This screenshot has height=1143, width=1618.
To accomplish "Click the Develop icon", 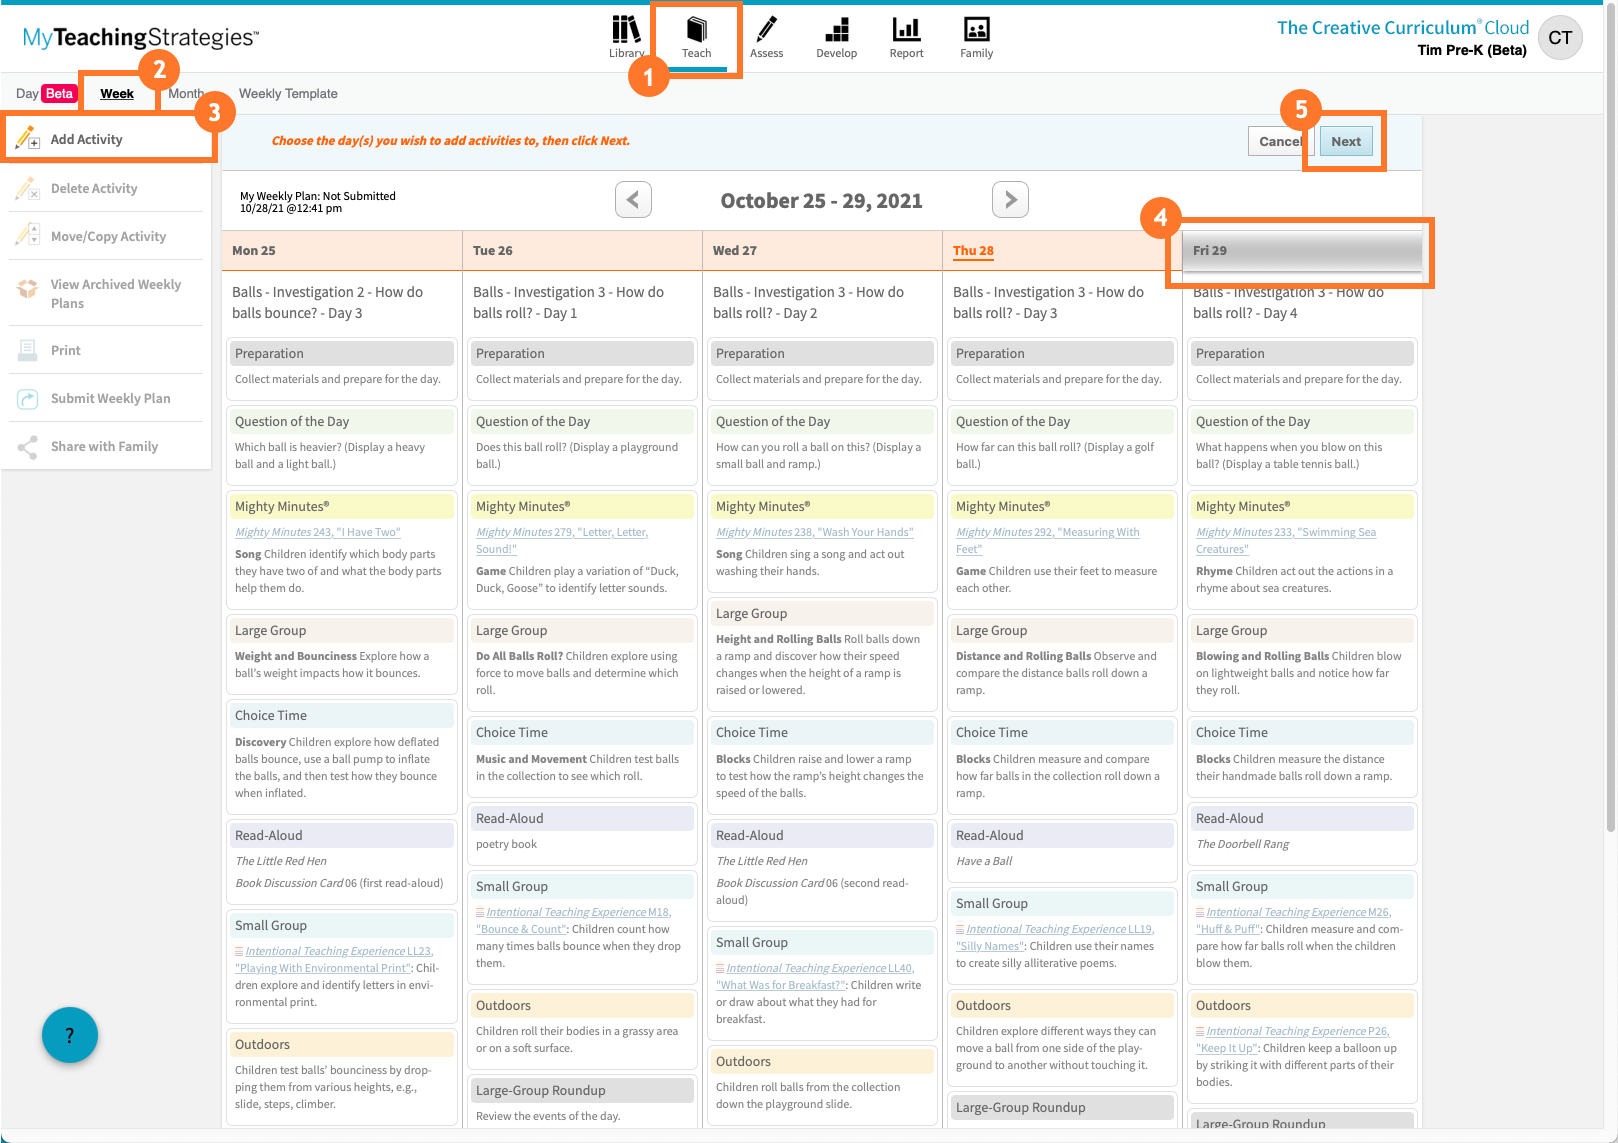I will pyautogui.click(x=836, y=37).
